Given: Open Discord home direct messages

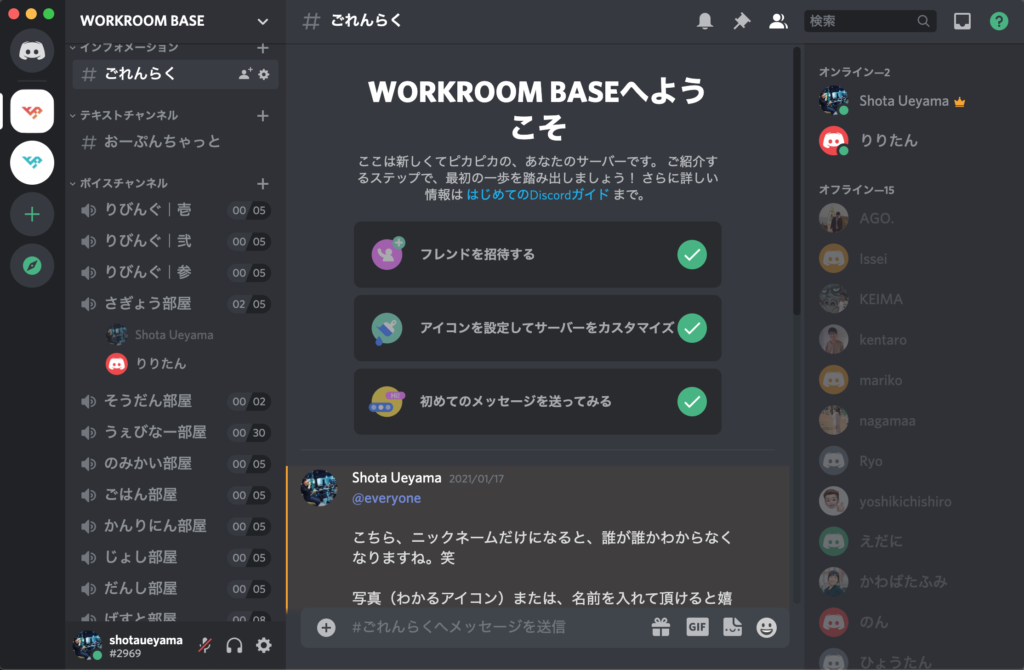Looking at the screenshot, I should pyautogui.click(x=32, y=51).
